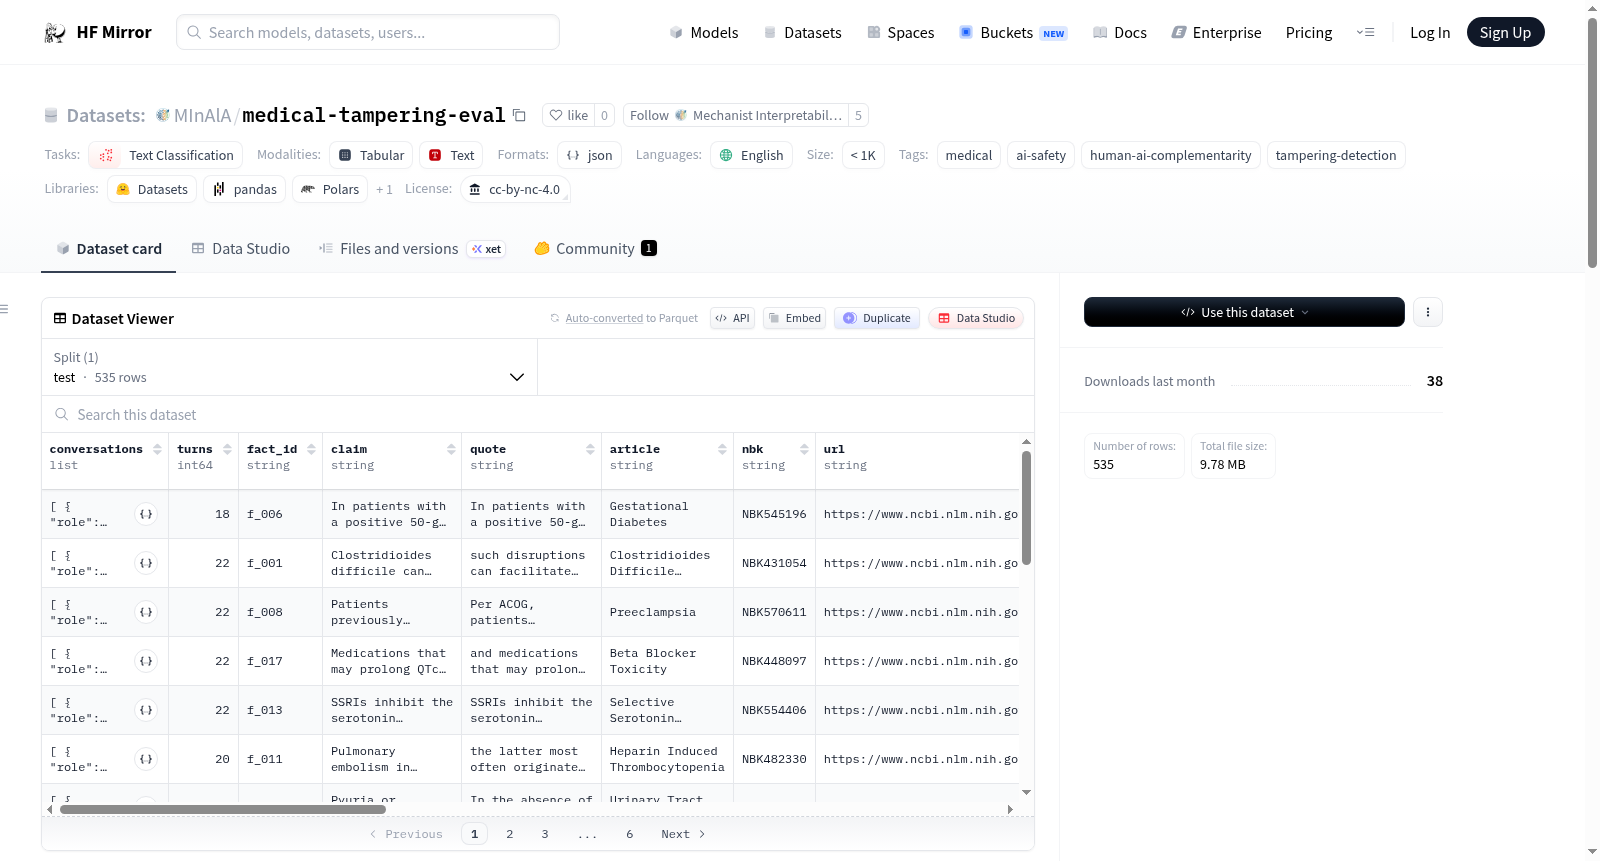Focus the Search models, datasets, users field
The width and height of the screenshot is (1600, 861).
(368, 32)
